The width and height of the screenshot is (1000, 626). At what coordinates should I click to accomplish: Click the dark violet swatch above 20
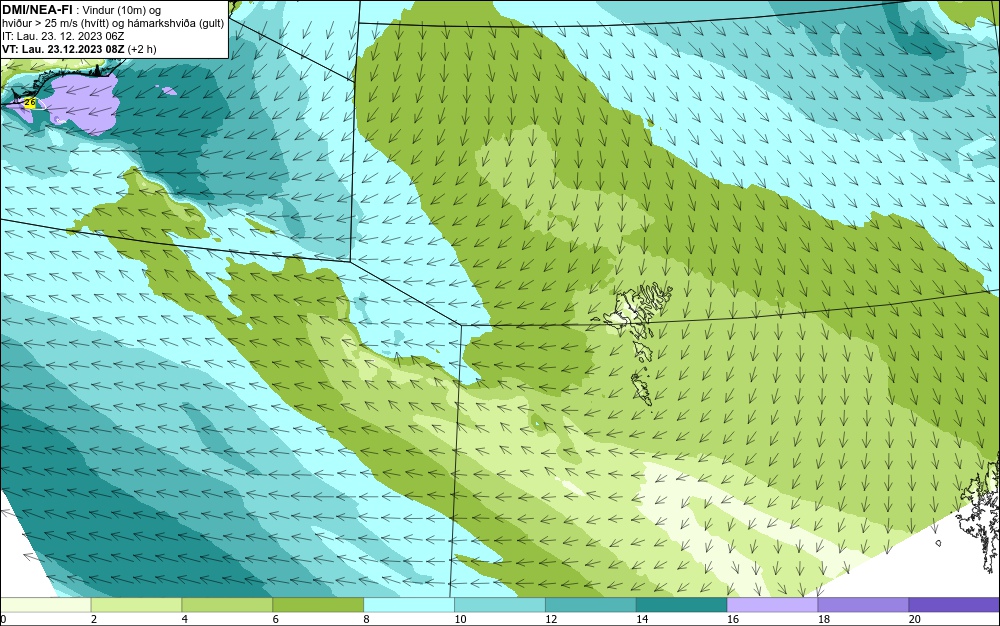point(954,605)
